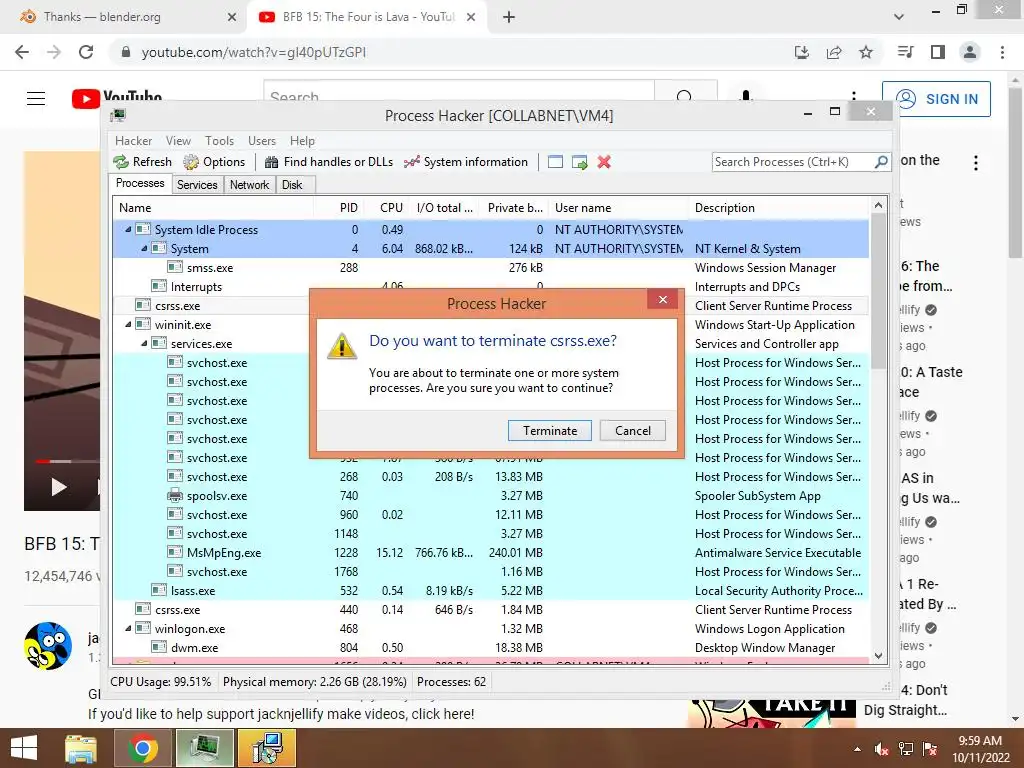Click the Processes: 62 status entry

click(x=451, y=682)
